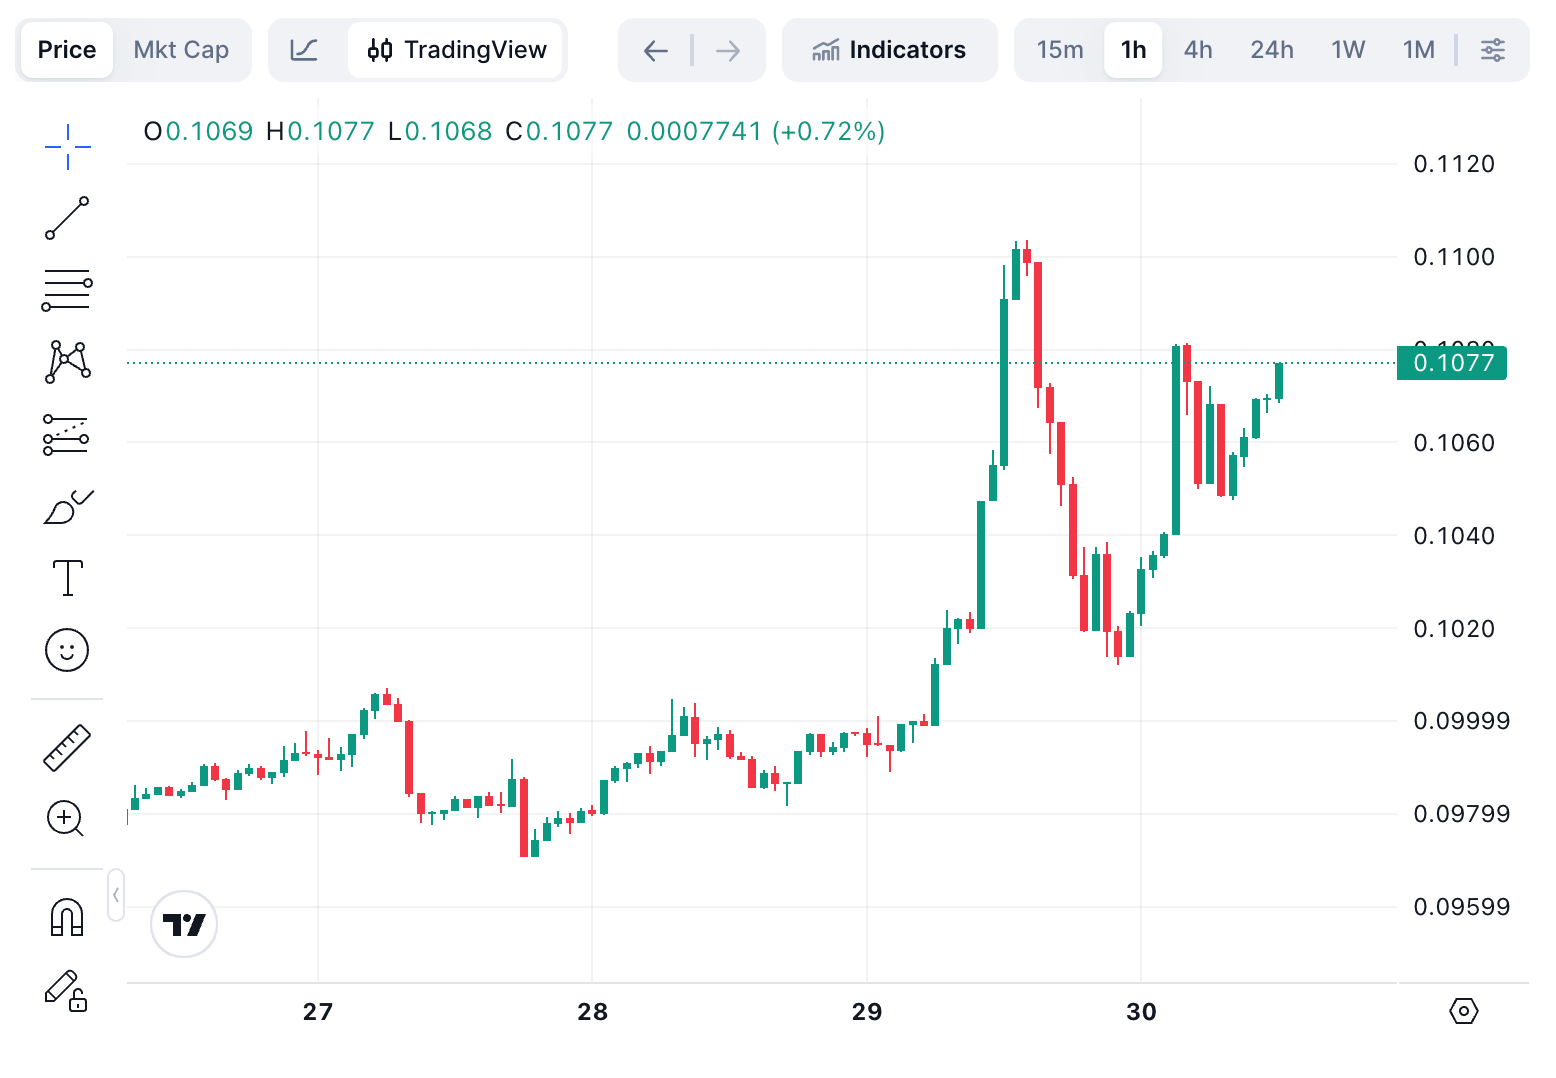Click the back navigation arrow

click(x=655, y=49)
